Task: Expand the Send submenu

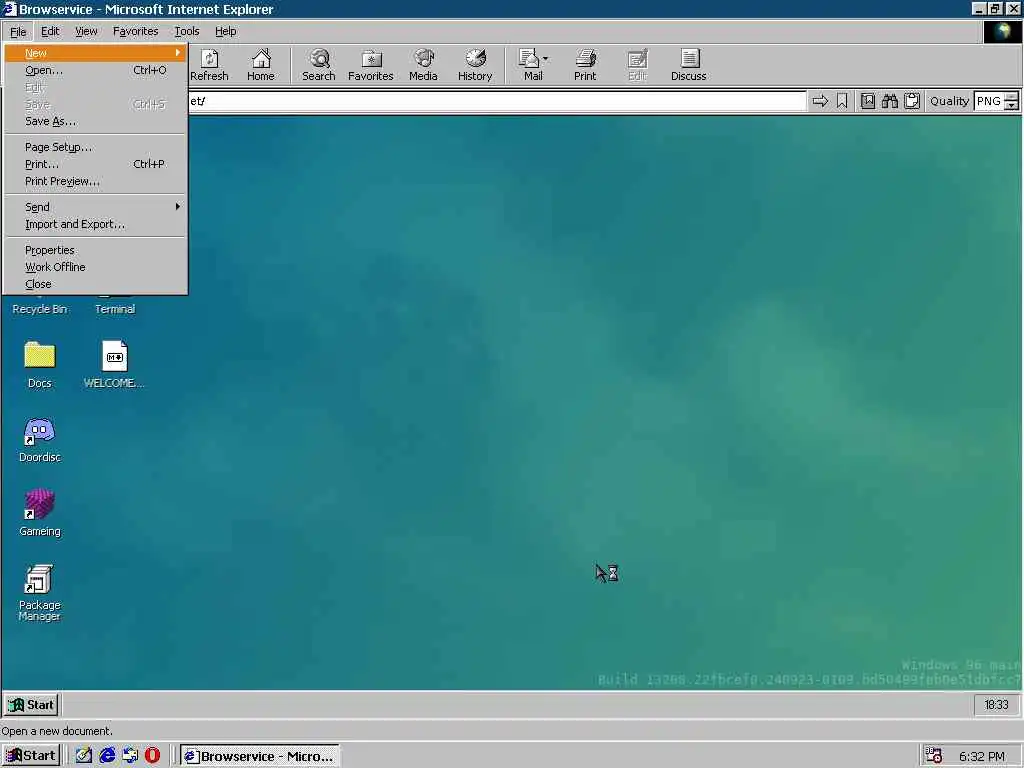Action: click(95, 207)
